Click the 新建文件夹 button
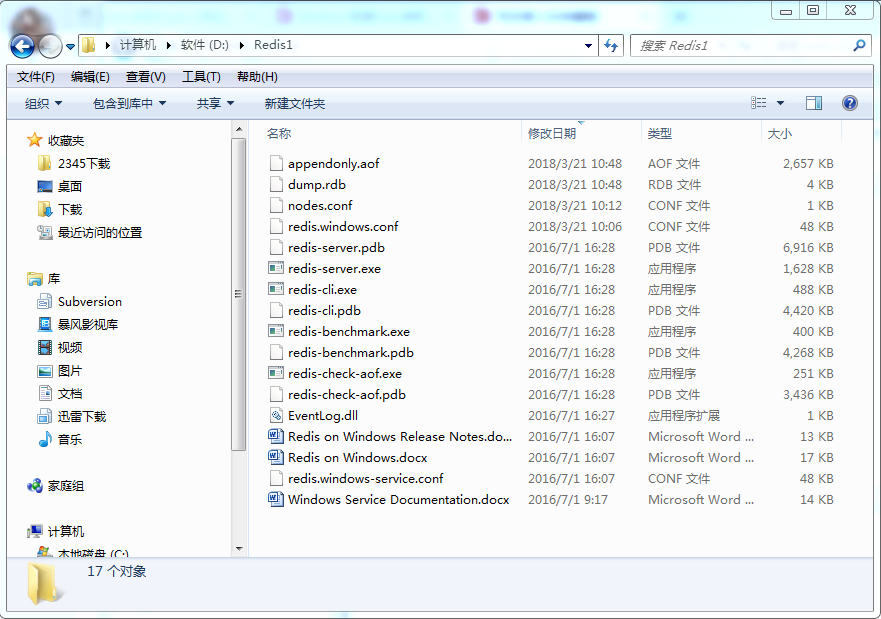Screen dimensions: 881x619 (x=294, y=103)
